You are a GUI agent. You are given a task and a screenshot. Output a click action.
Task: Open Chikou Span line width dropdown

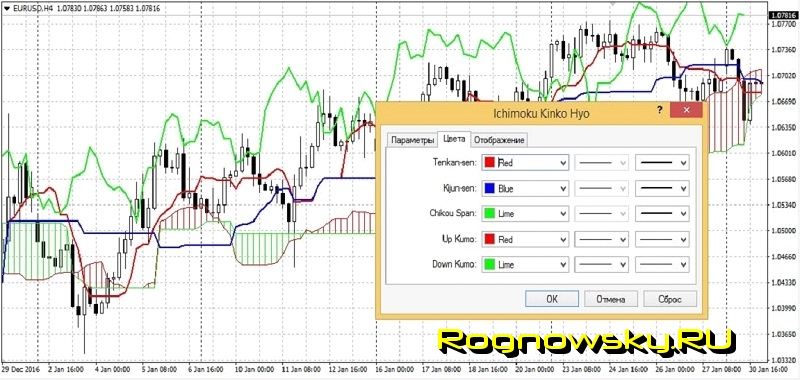click(662, 214)
